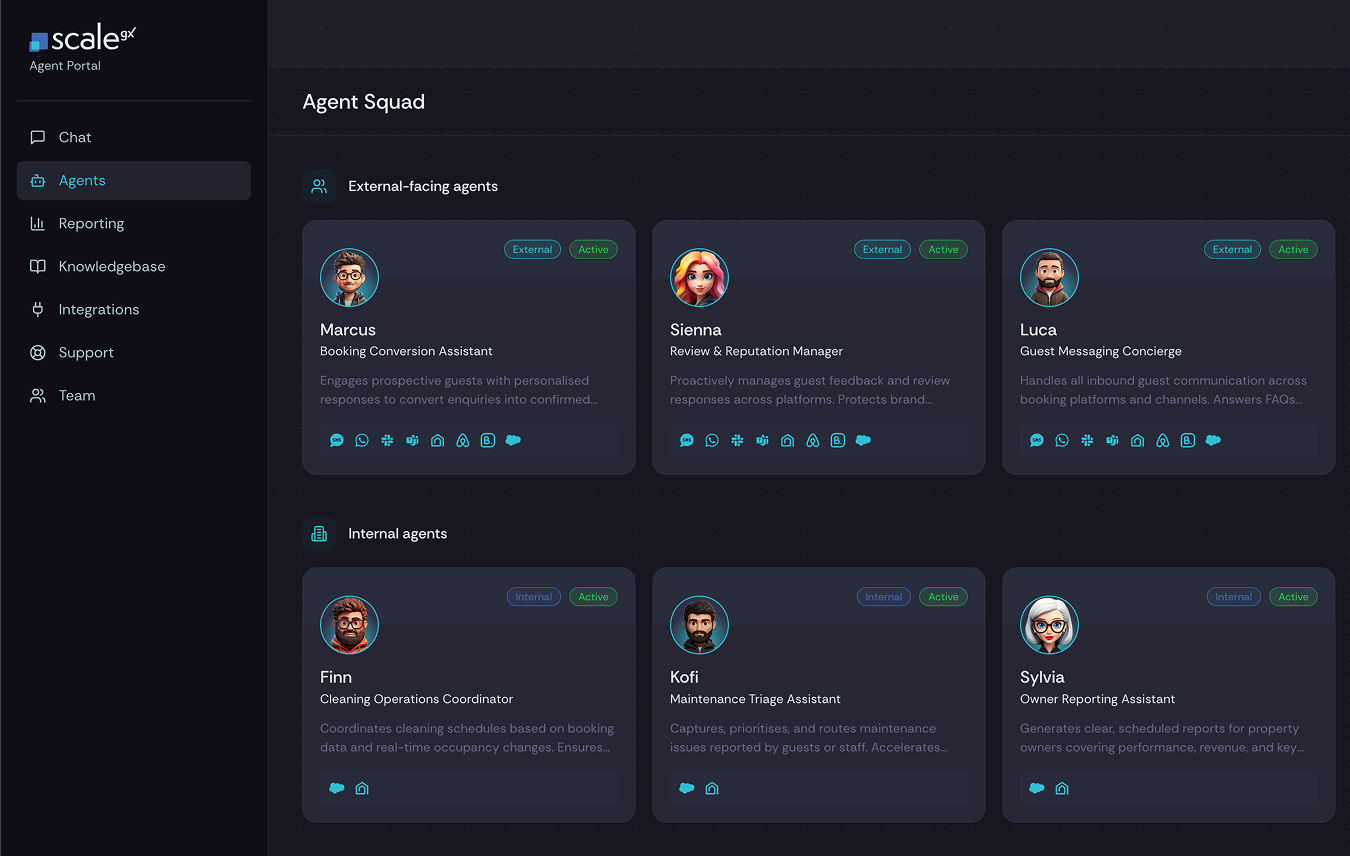Click the Booking.com icon on Sienna's card
The image size is (1350, 856).
pos(837,440)
